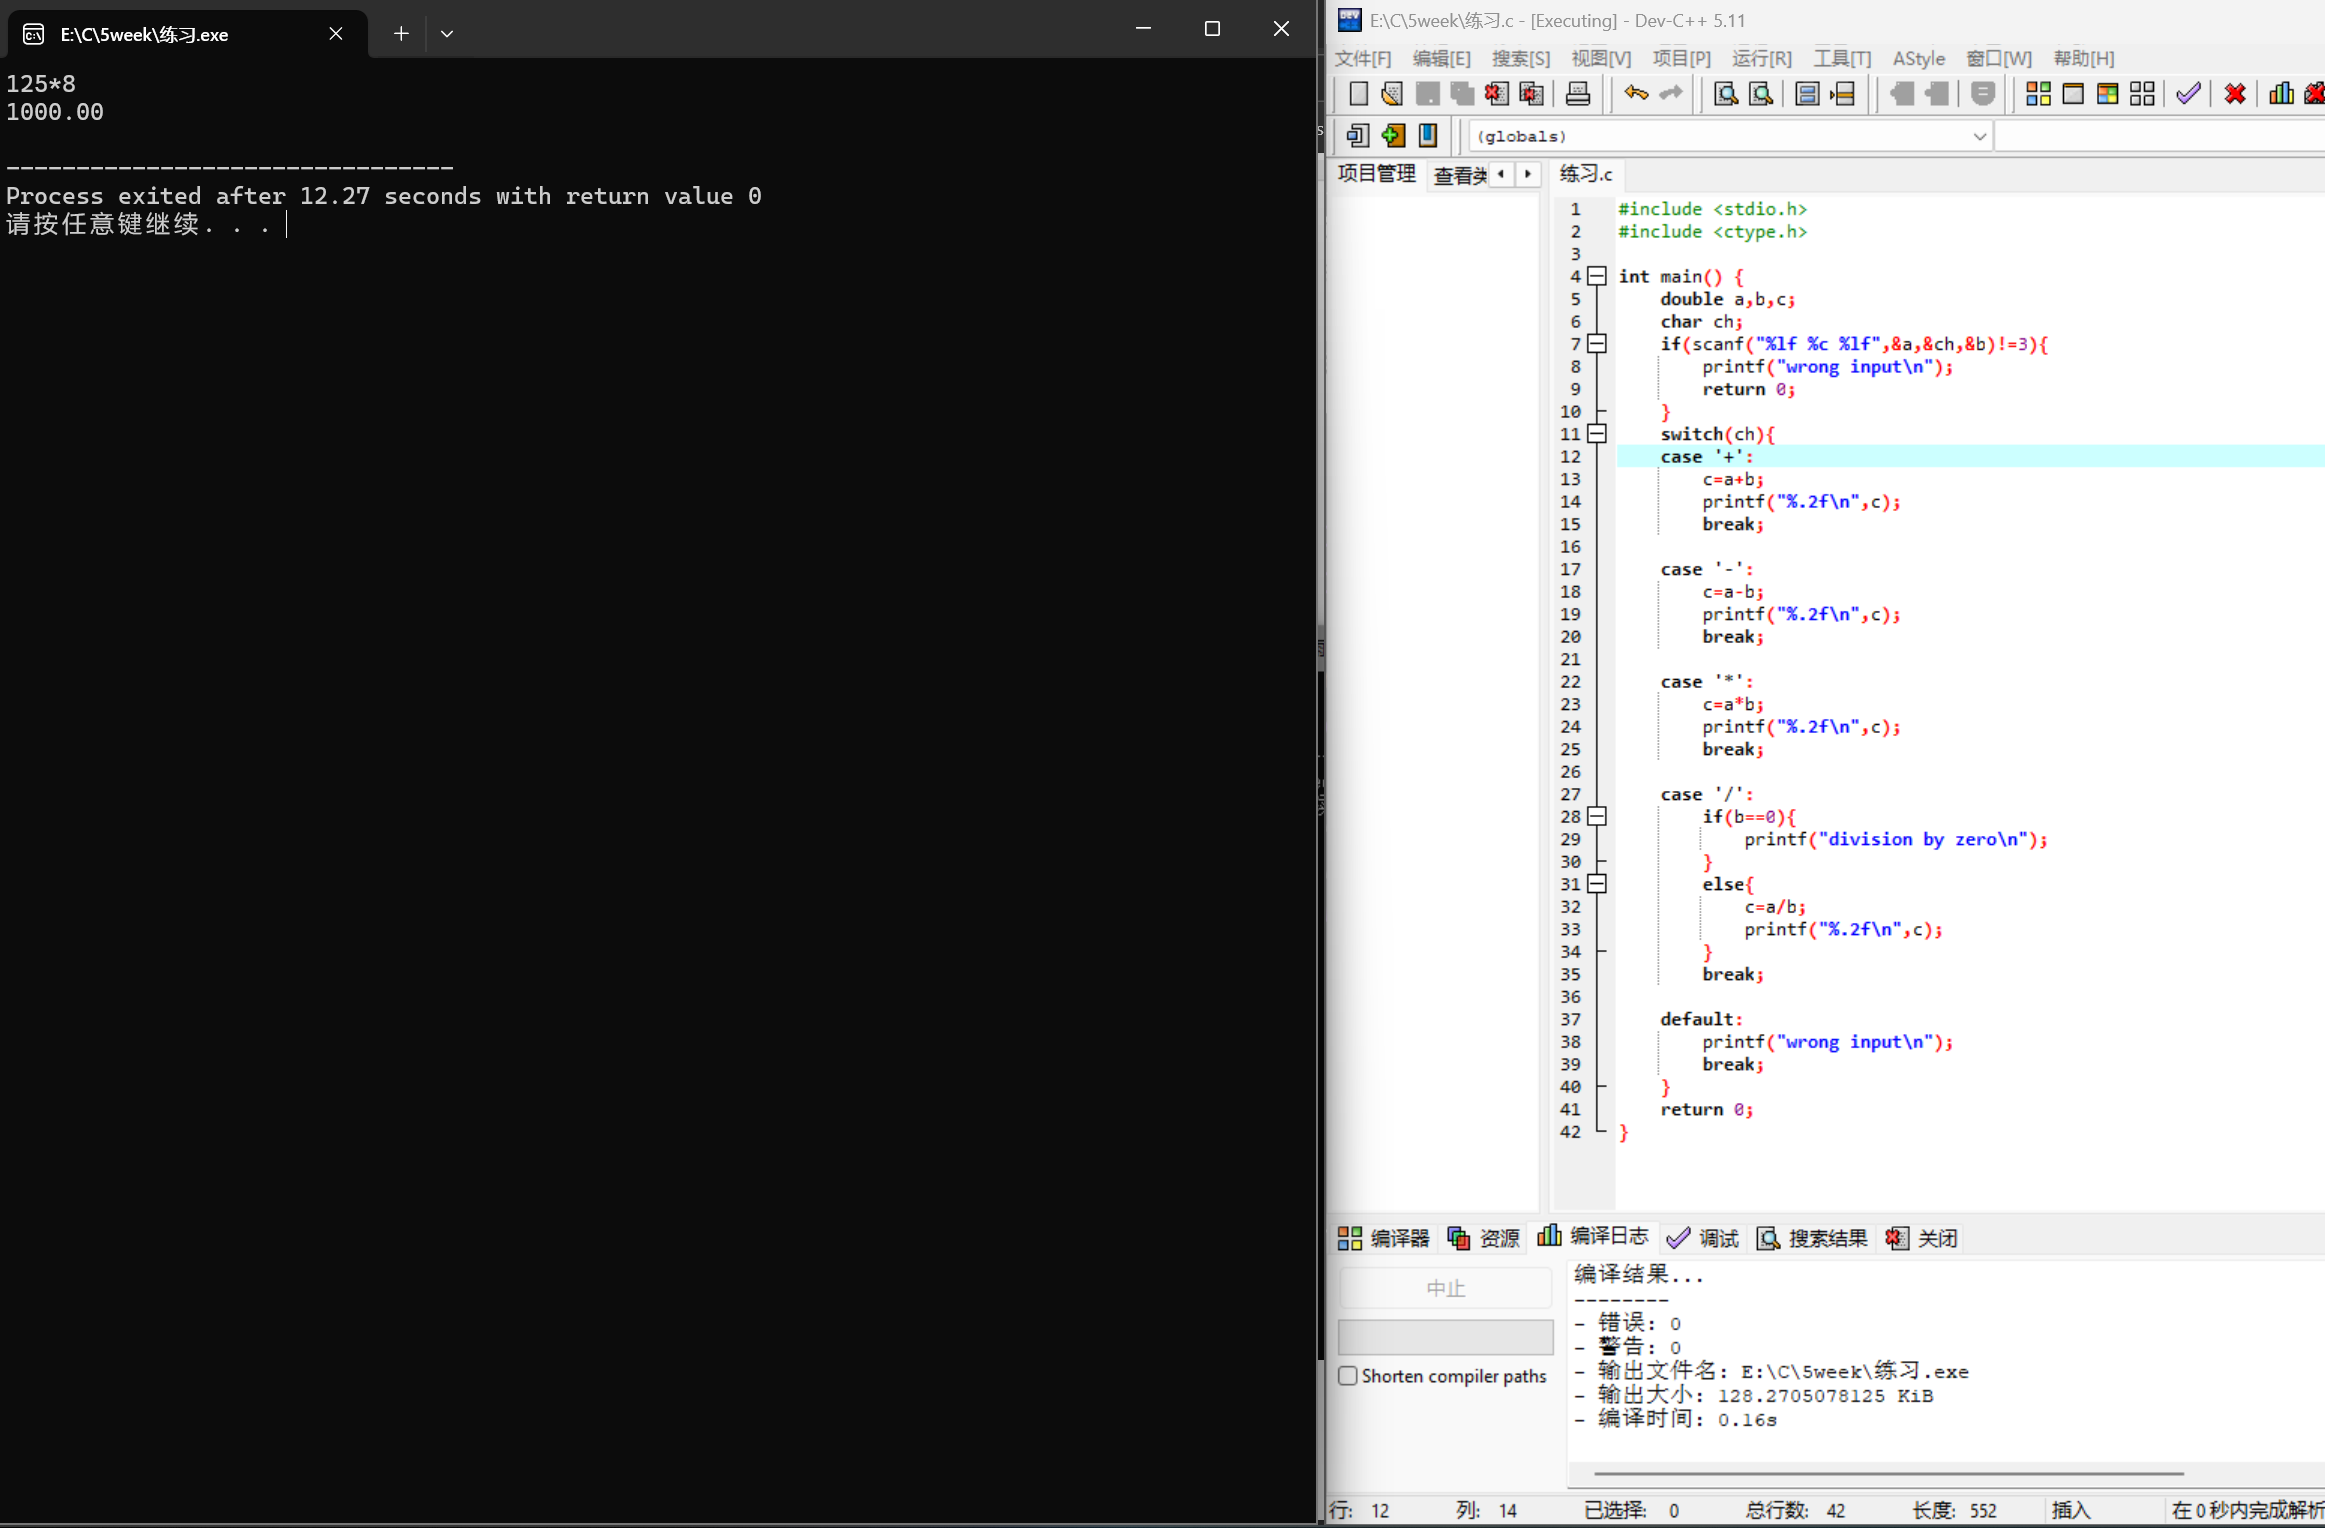Switch to the 调试 debug tab

tap(1703, 1239)
